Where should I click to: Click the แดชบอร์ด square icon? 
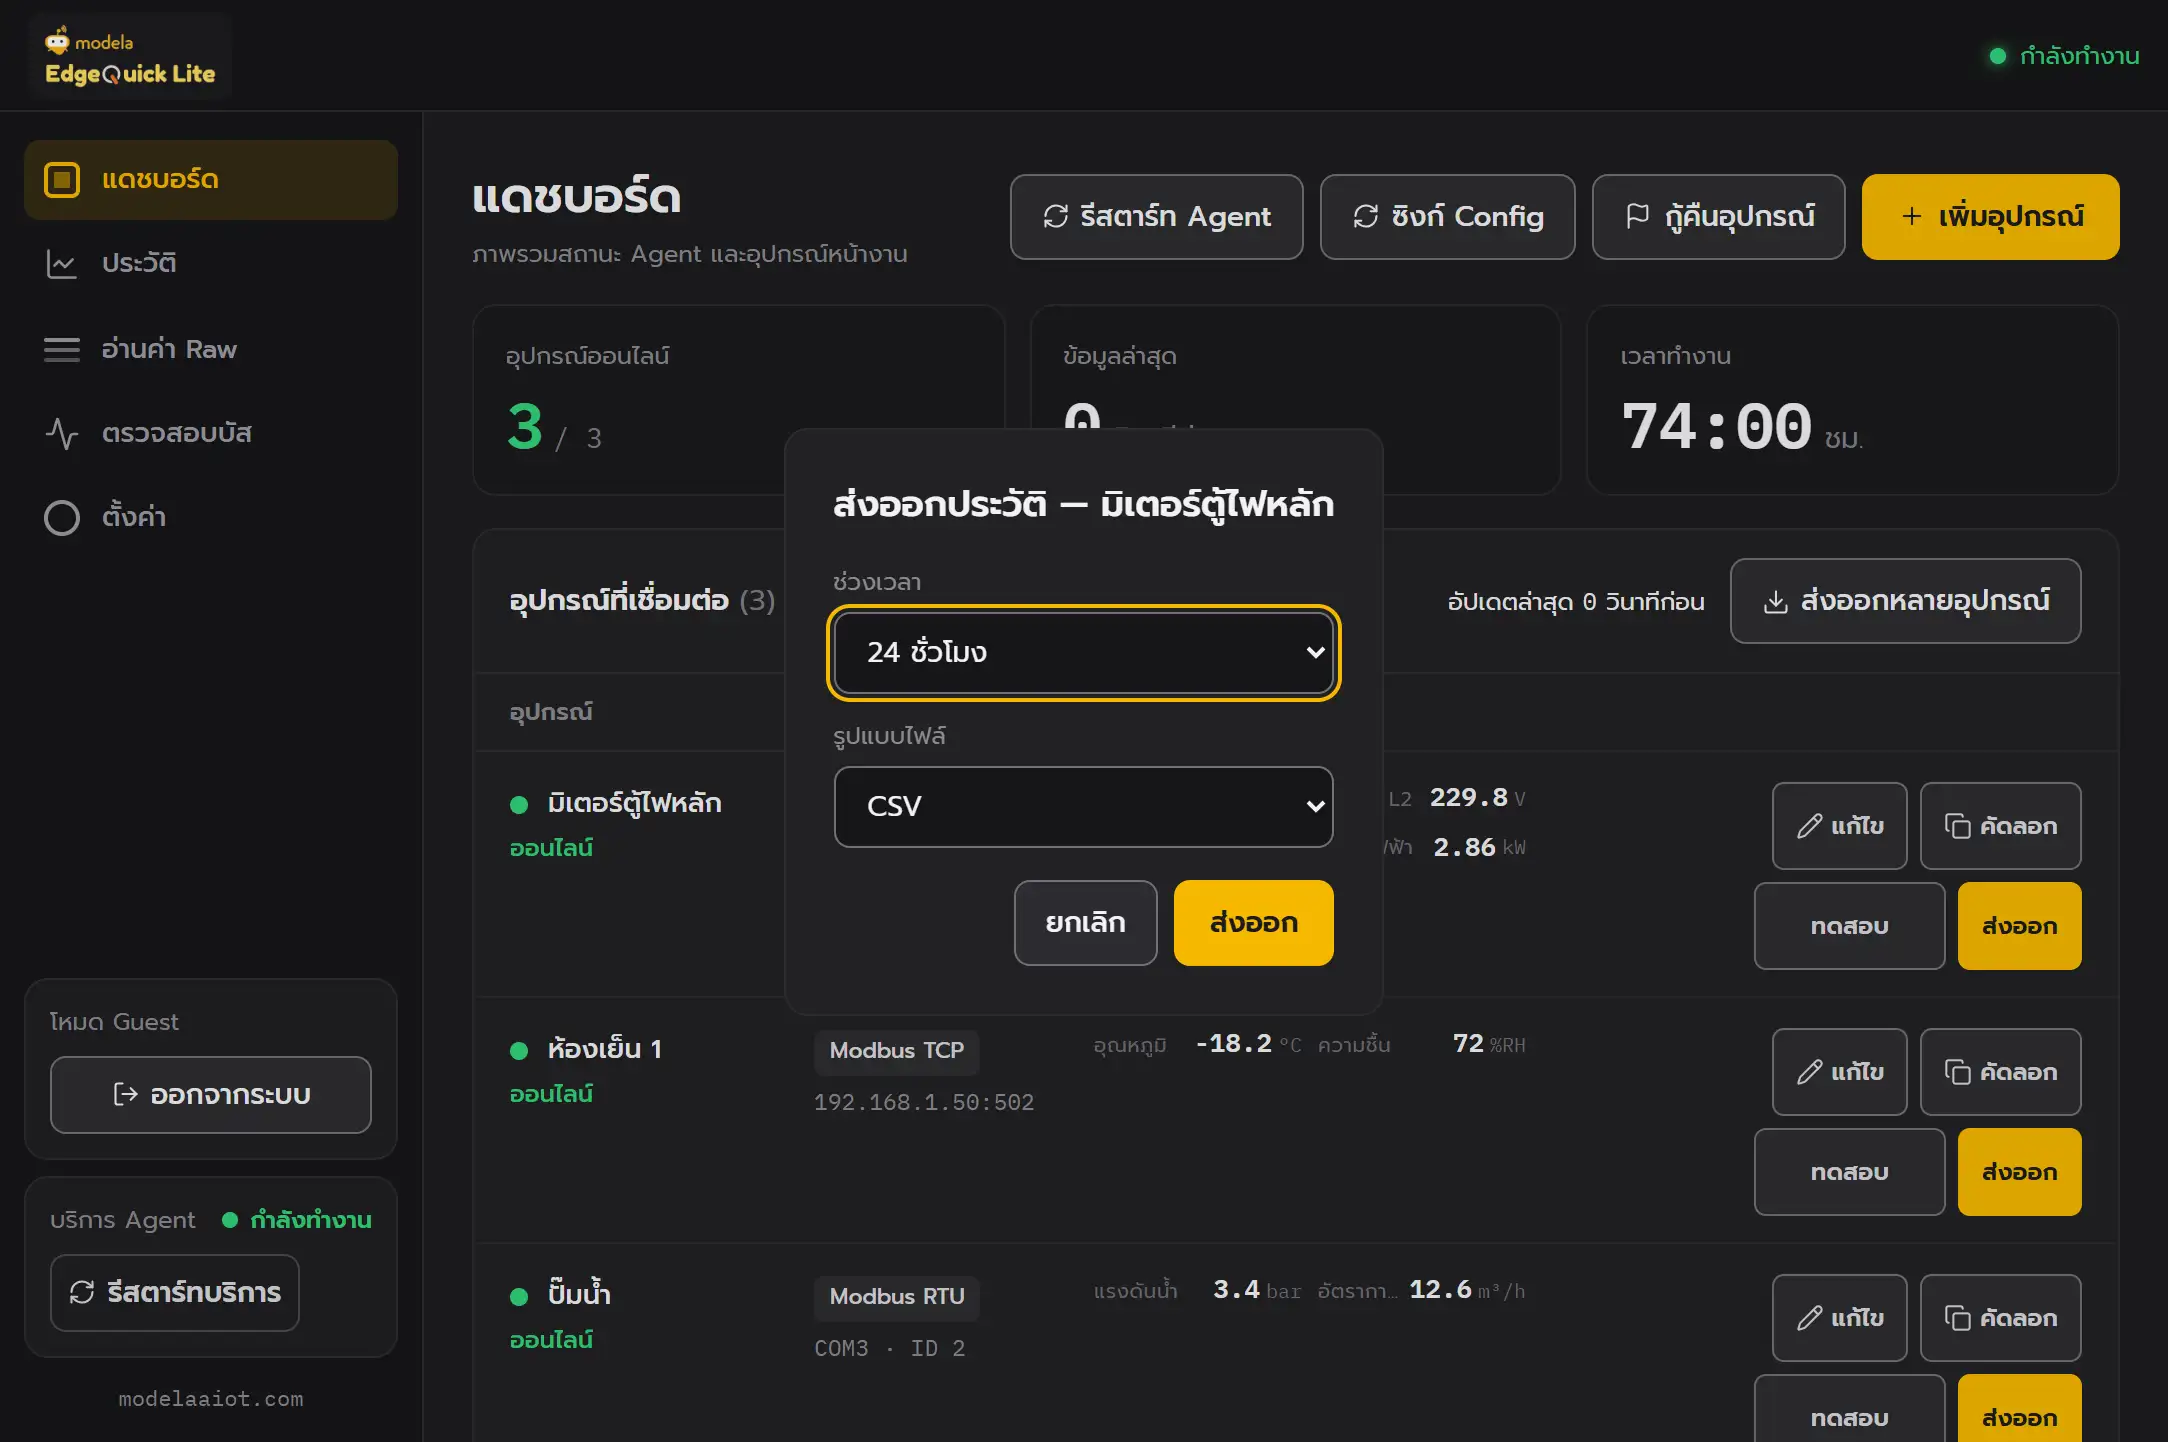62,180
